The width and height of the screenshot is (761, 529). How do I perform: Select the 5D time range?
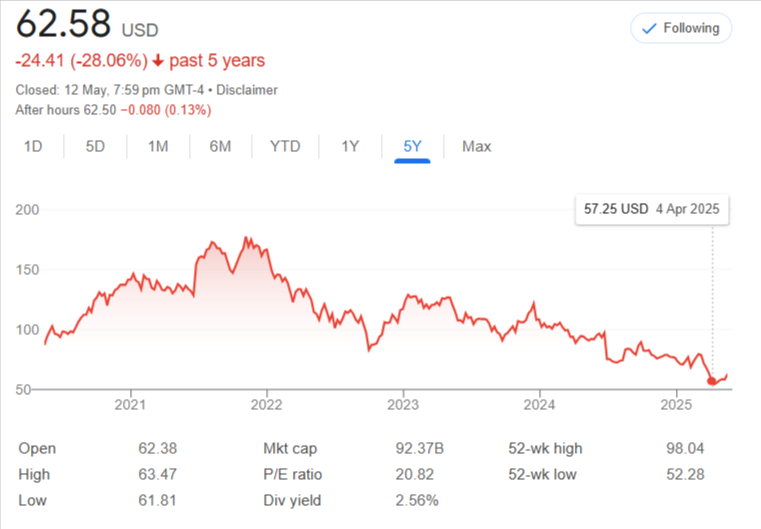(x=95, y=146)
